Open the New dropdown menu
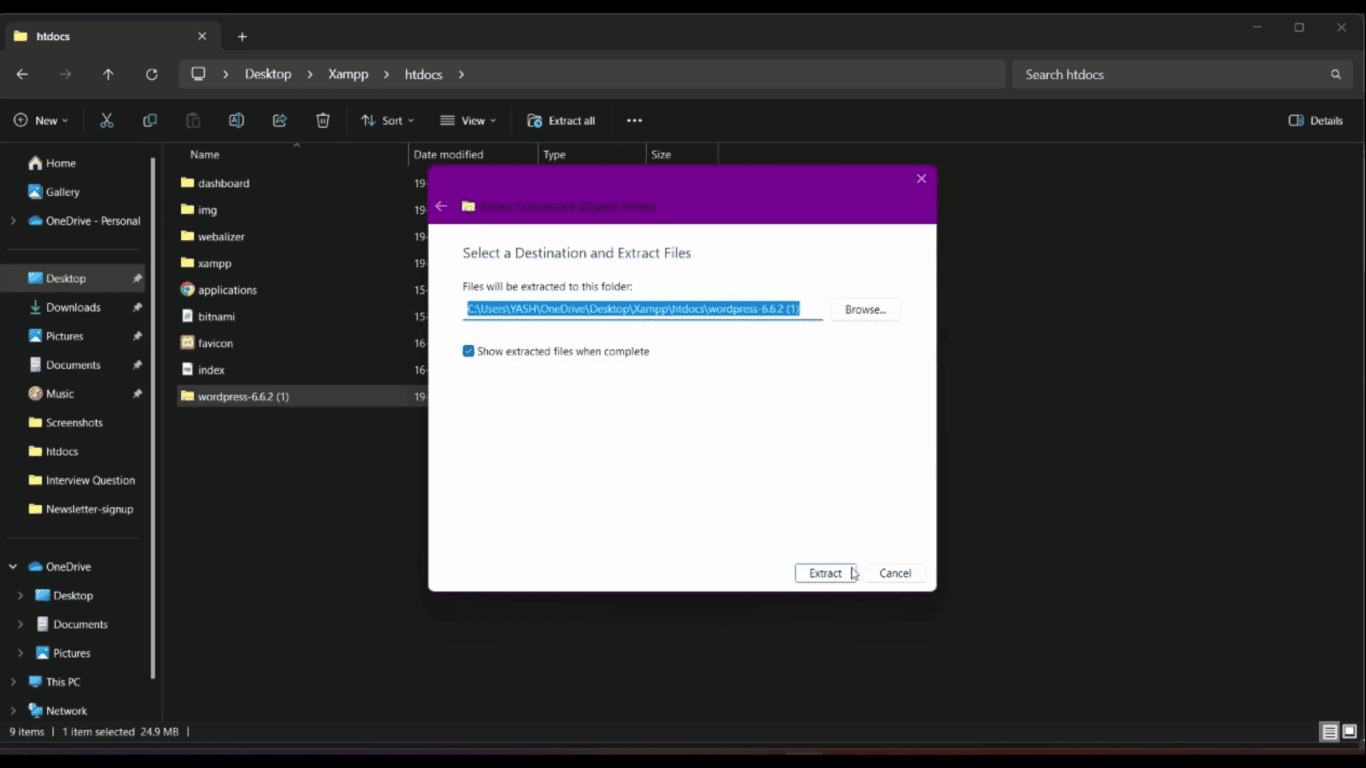Viewport: 1366px width, 768px height. pyautogui.click(x=41, y=120)
